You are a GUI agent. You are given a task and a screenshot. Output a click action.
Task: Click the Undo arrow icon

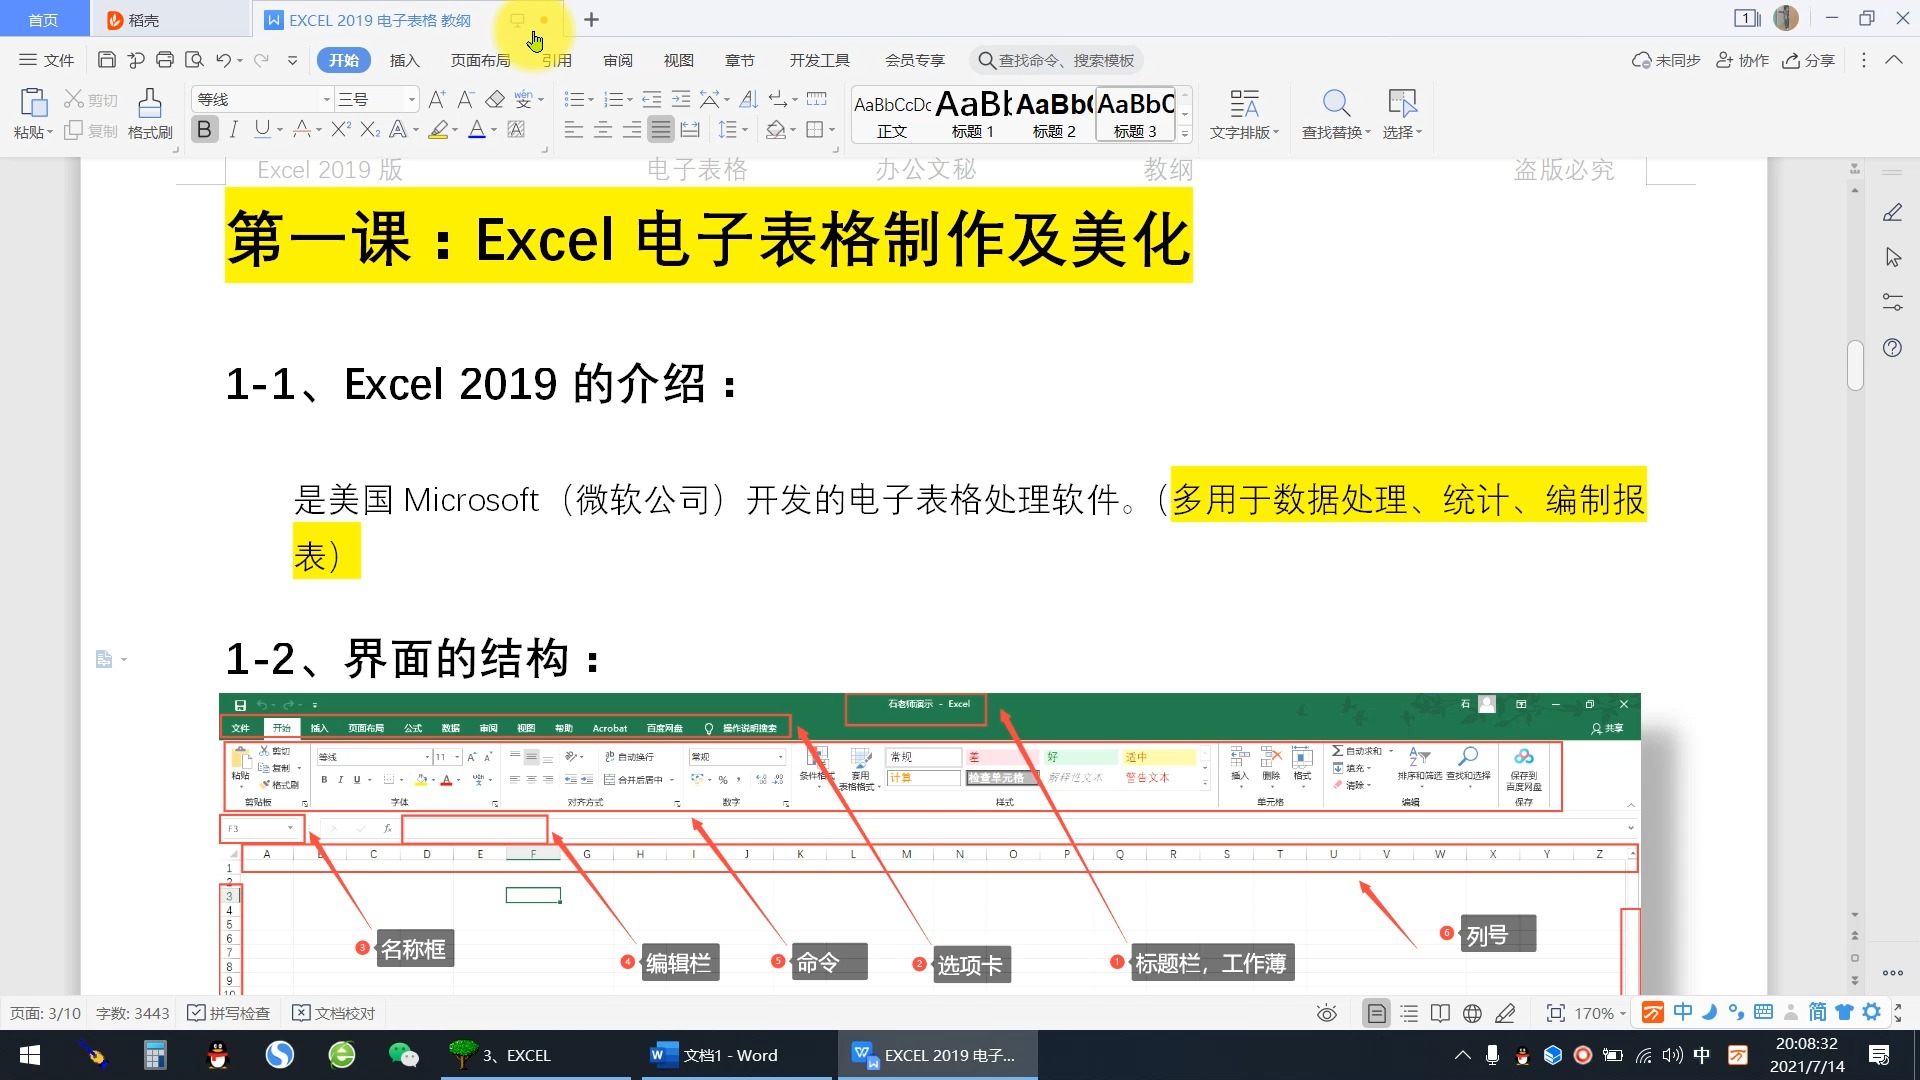click(223, 60)
